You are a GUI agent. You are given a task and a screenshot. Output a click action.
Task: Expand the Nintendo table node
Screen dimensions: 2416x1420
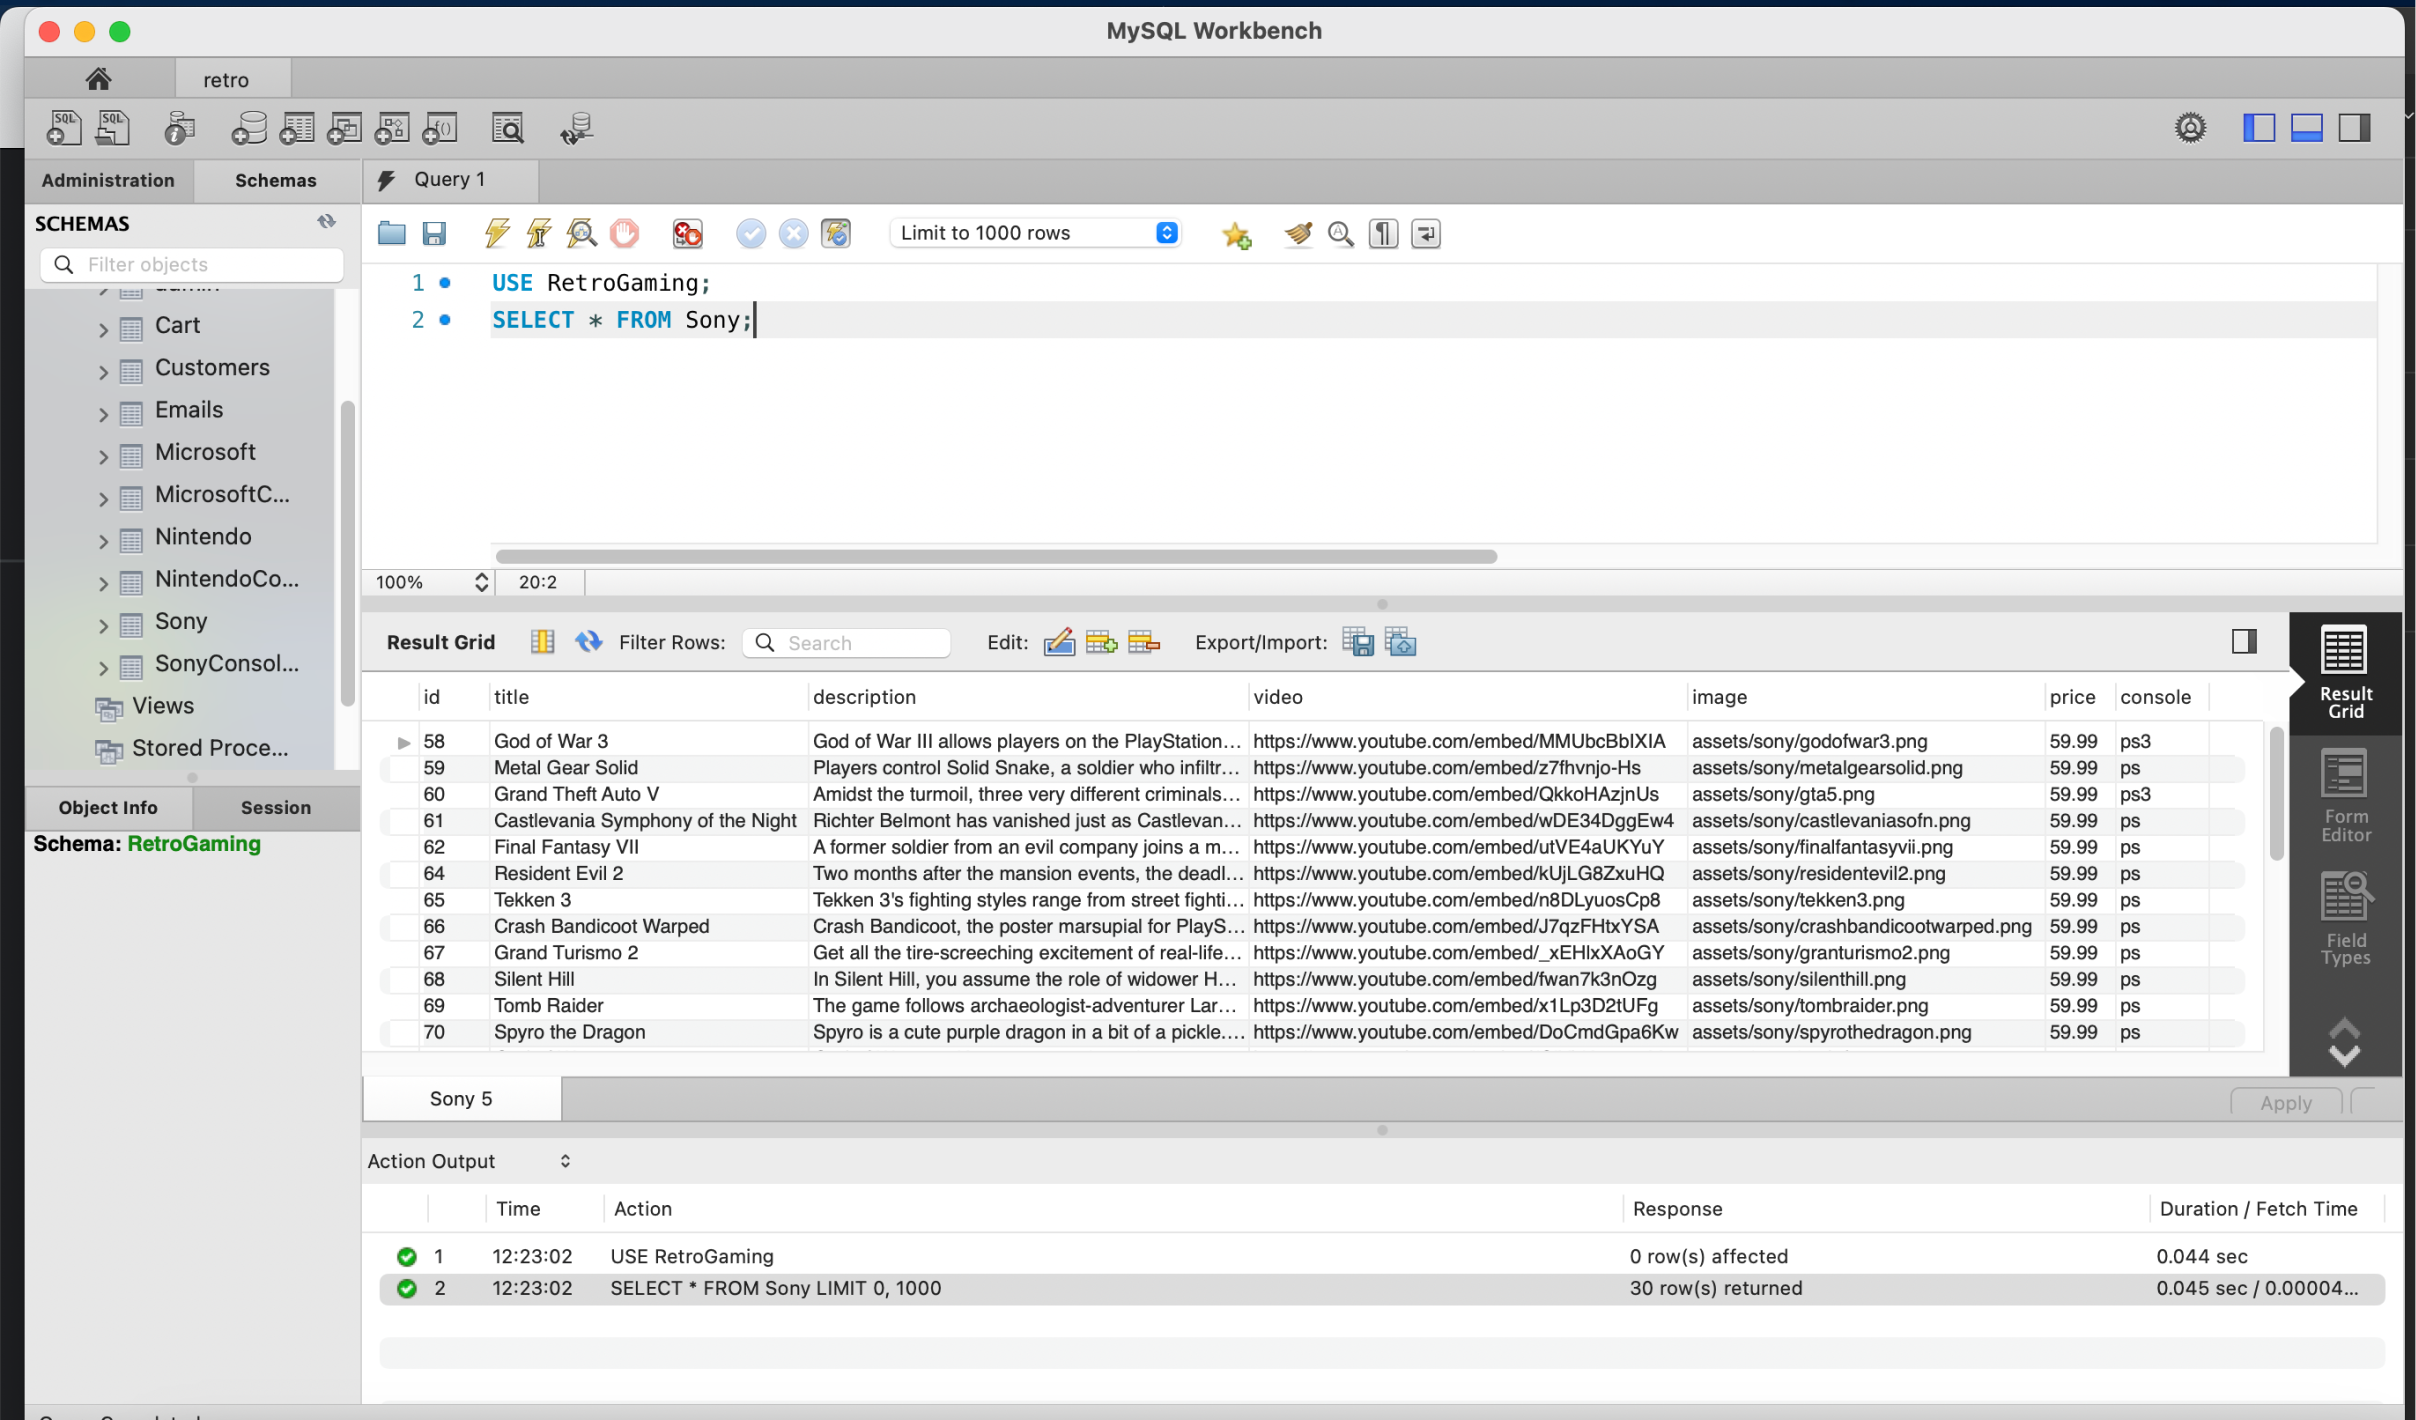click(x=103, y=540)
